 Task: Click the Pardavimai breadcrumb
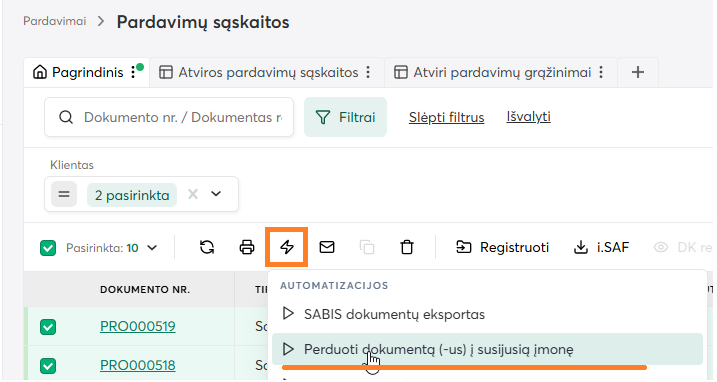(55, 21)
